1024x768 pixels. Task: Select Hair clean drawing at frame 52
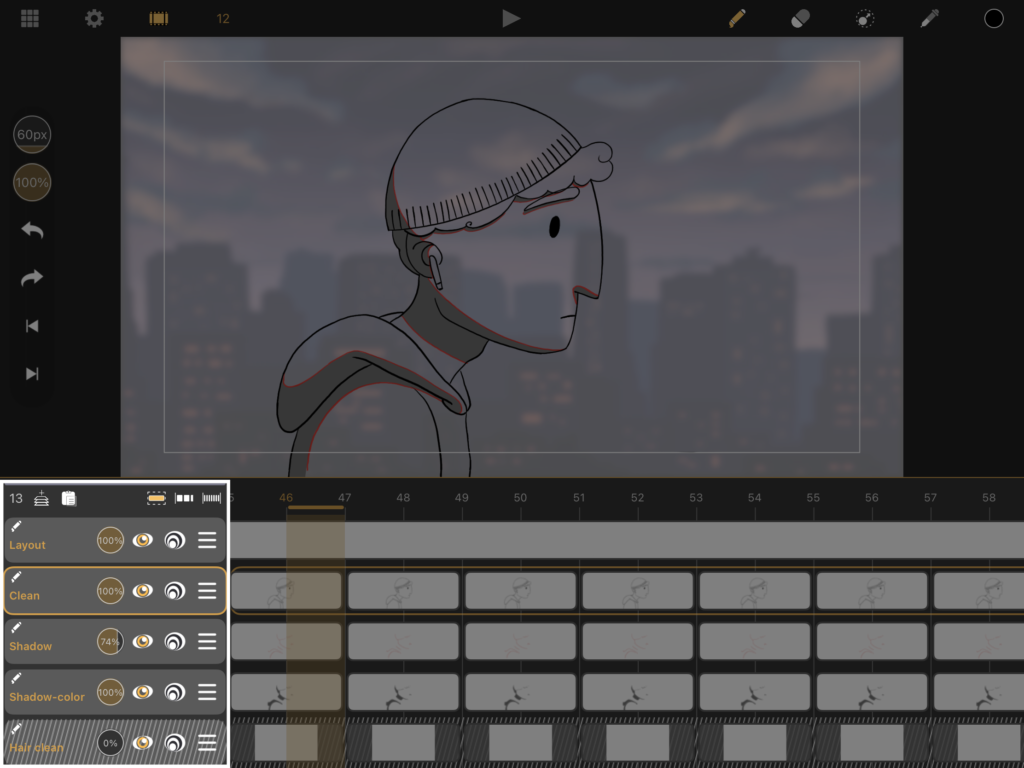(637, 743)
